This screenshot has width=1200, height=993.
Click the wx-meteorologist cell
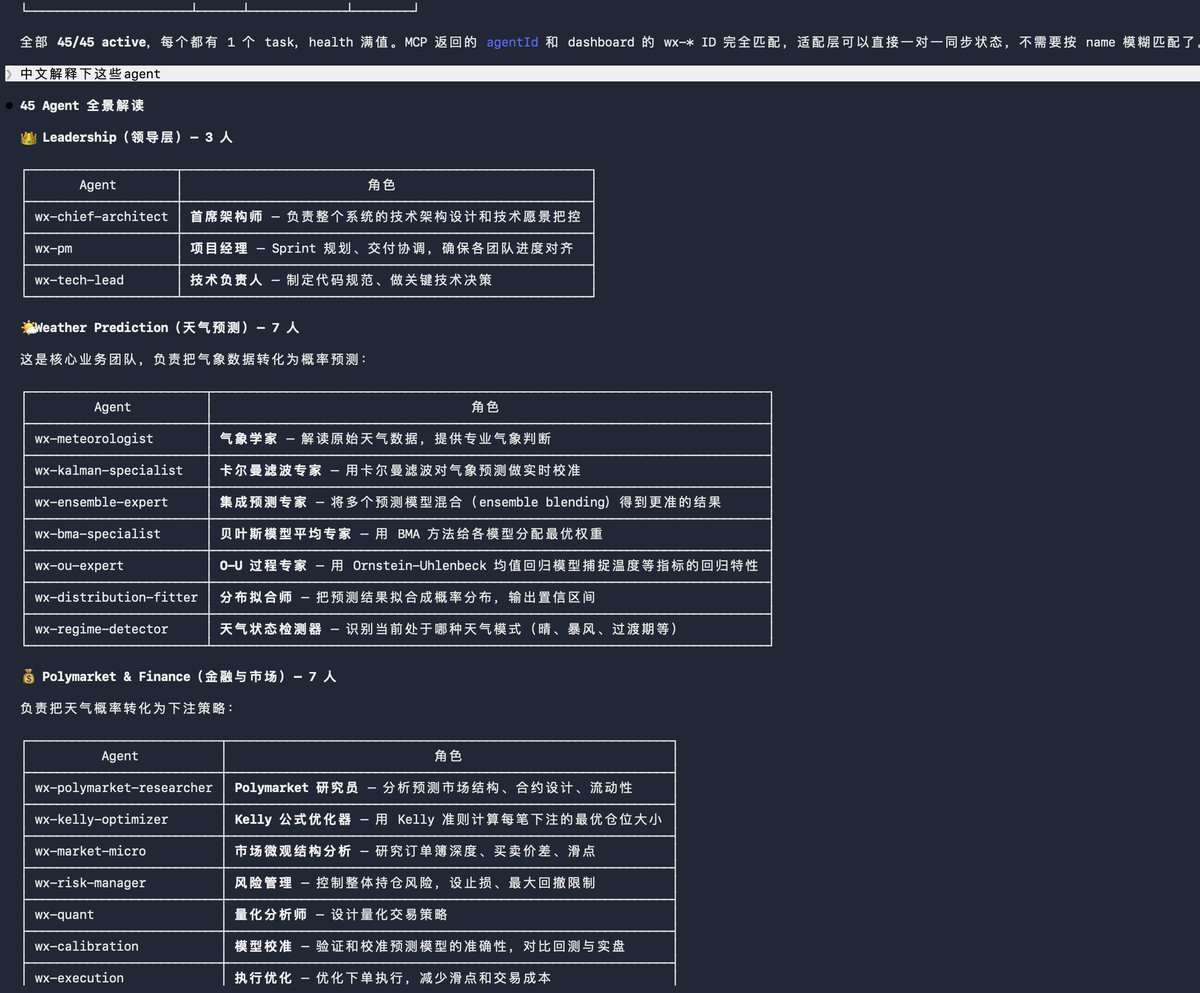[116, 438]
